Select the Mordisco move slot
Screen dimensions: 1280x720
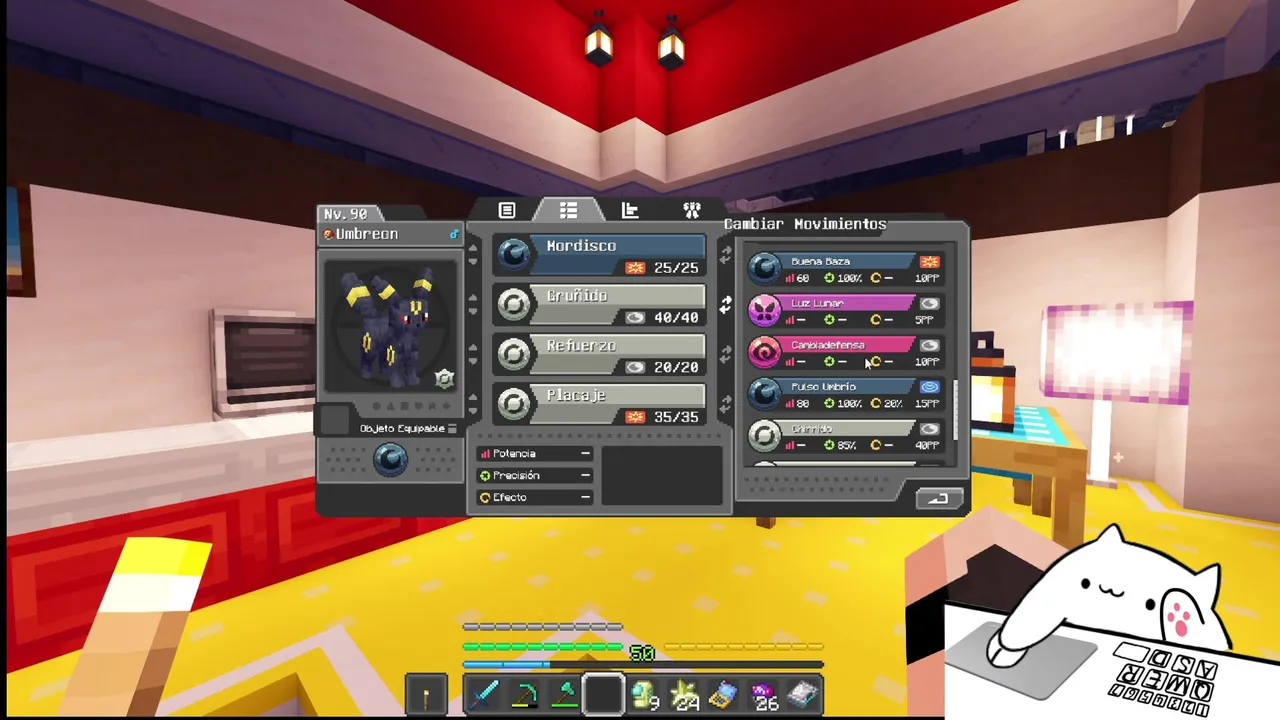(x=599, y=256)
